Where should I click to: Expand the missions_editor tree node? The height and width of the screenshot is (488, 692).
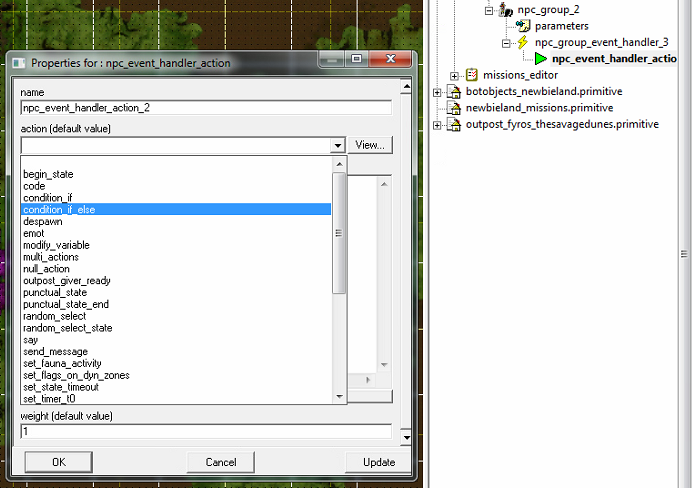coord(455,75)
